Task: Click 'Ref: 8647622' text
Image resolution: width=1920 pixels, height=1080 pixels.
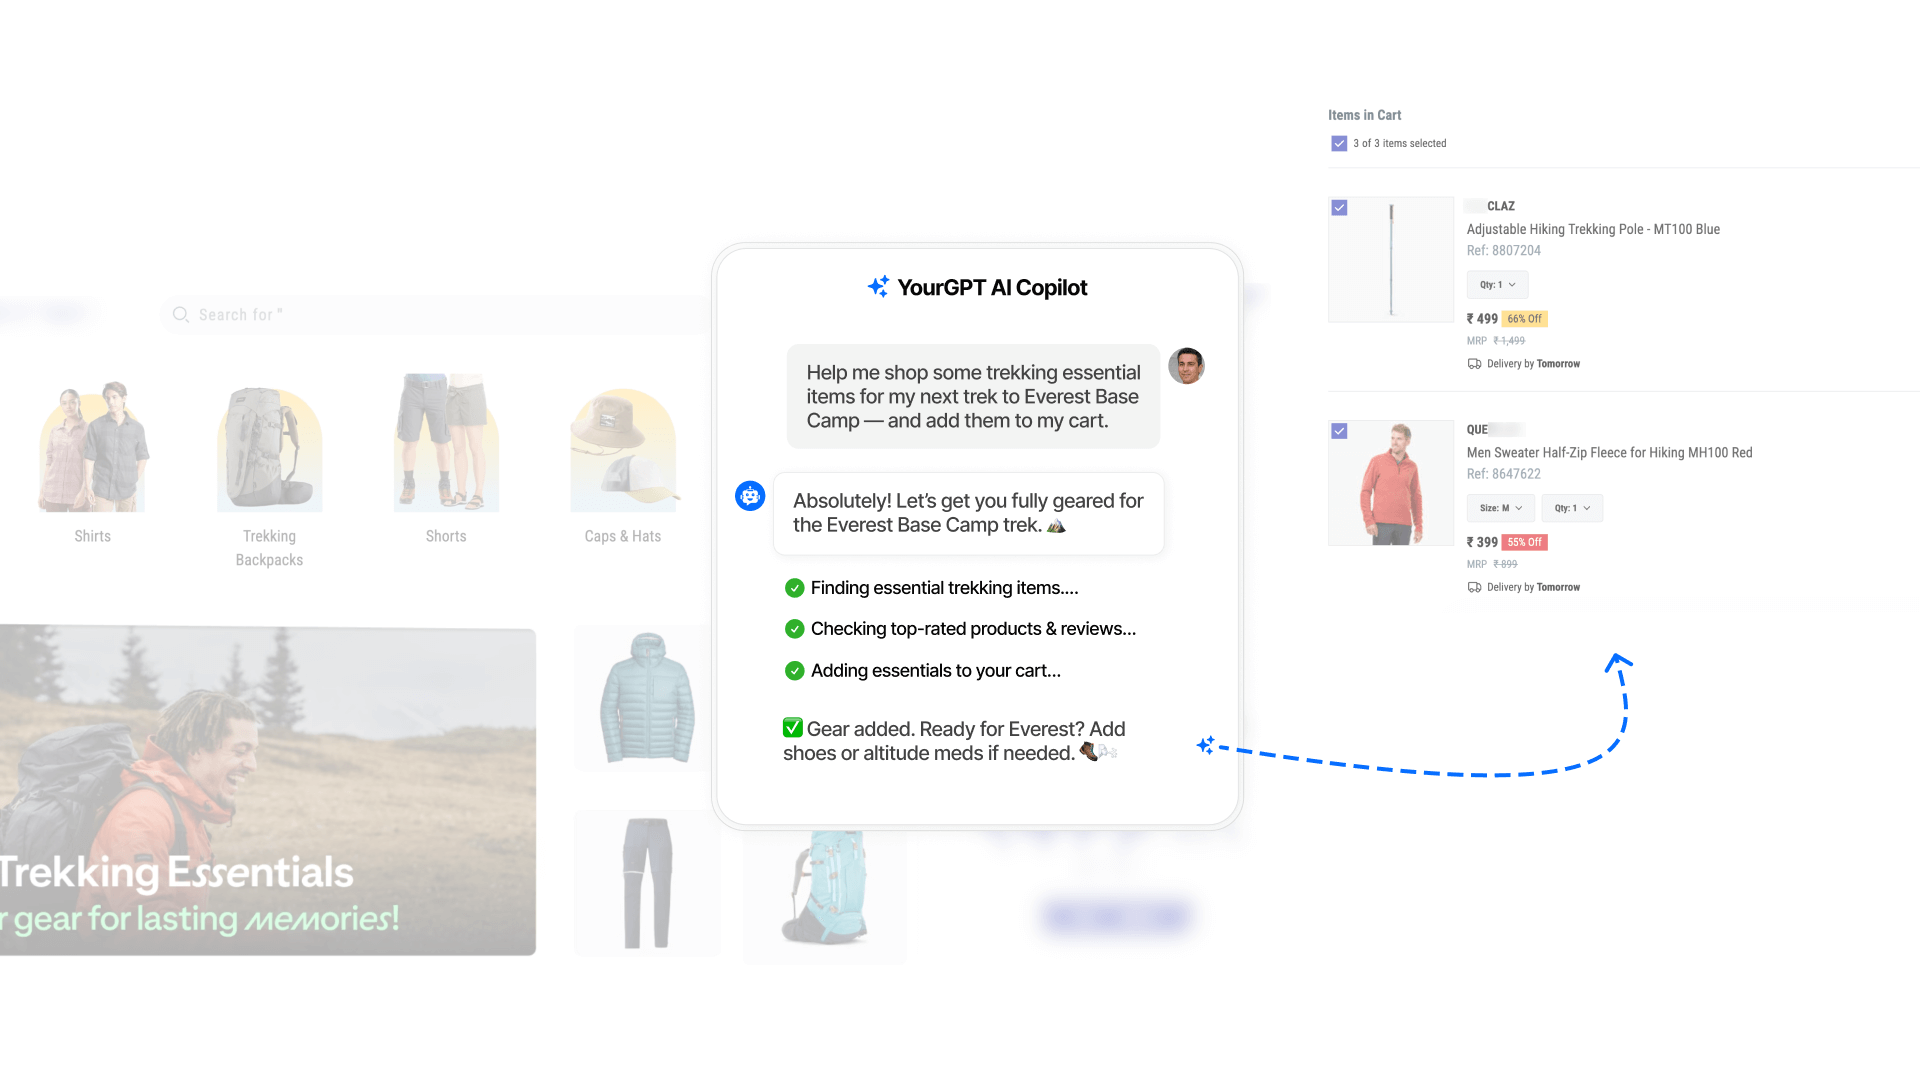Action: [x=1503, y=474]
